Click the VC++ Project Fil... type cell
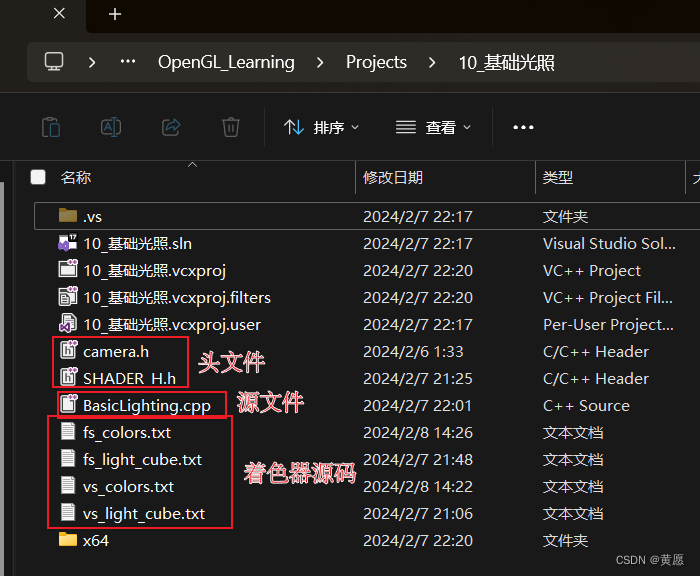This screenshot has width=700, height=576. (x=608, y=298)
